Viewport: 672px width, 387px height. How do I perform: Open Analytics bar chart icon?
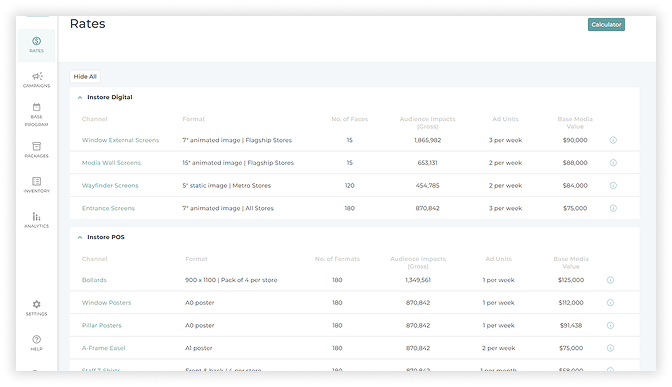tap(36, 216)
